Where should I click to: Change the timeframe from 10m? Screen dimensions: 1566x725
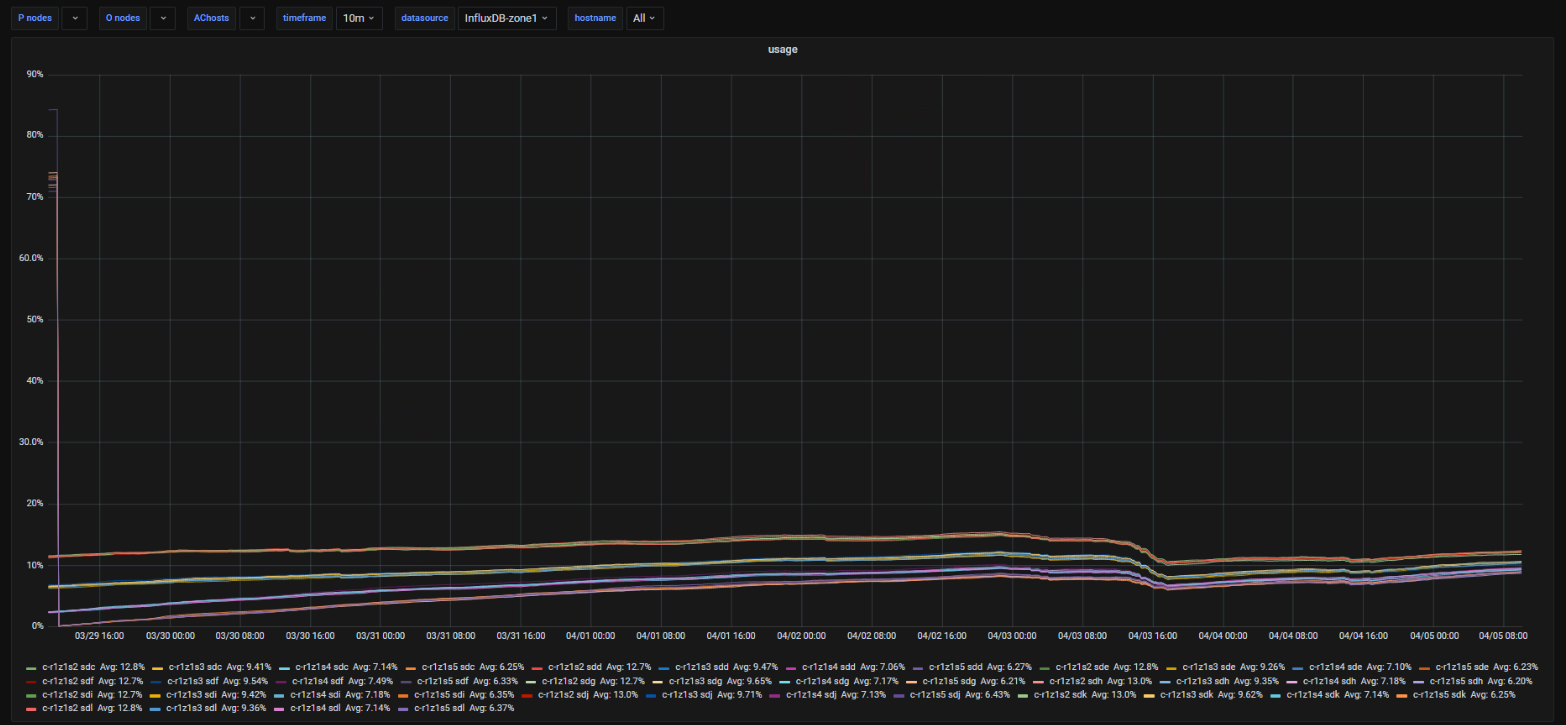click(358, 18)
